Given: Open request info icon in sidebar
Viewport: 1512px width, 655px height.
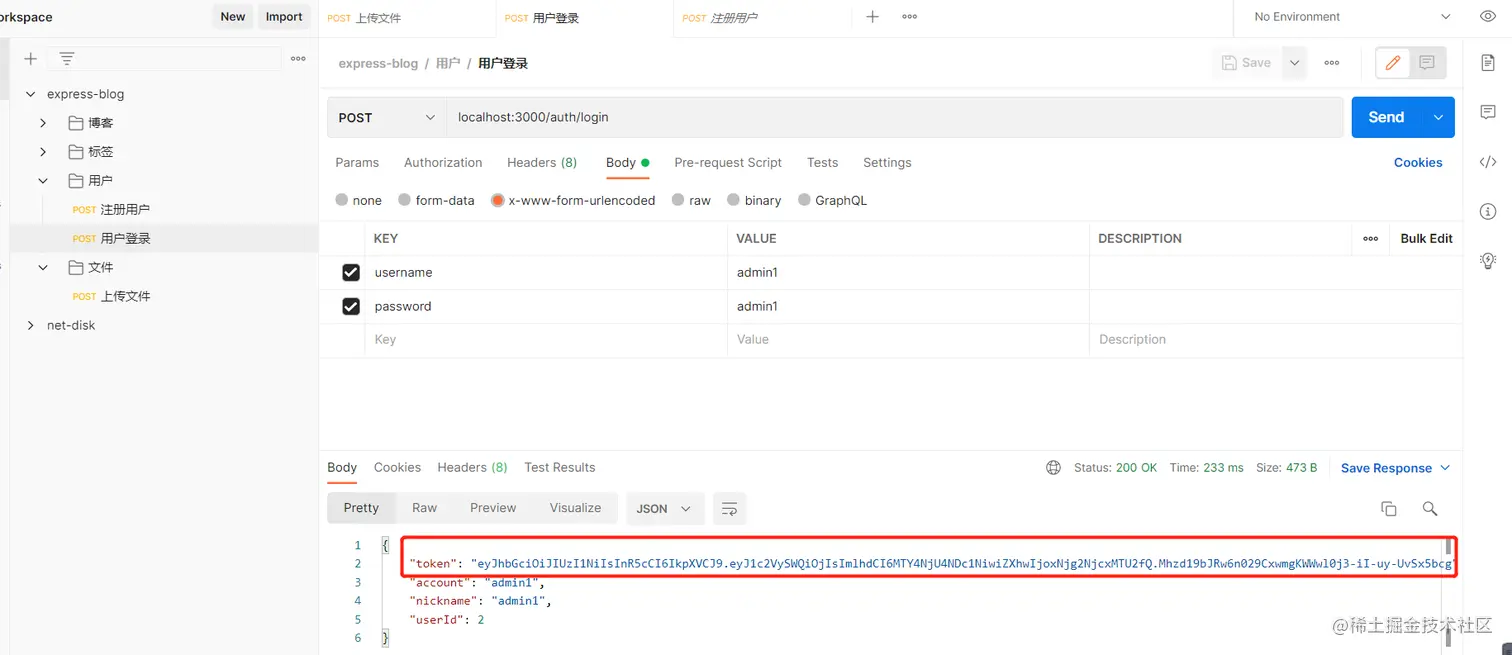Looking at the screenshot, I should pos(1488,211).
